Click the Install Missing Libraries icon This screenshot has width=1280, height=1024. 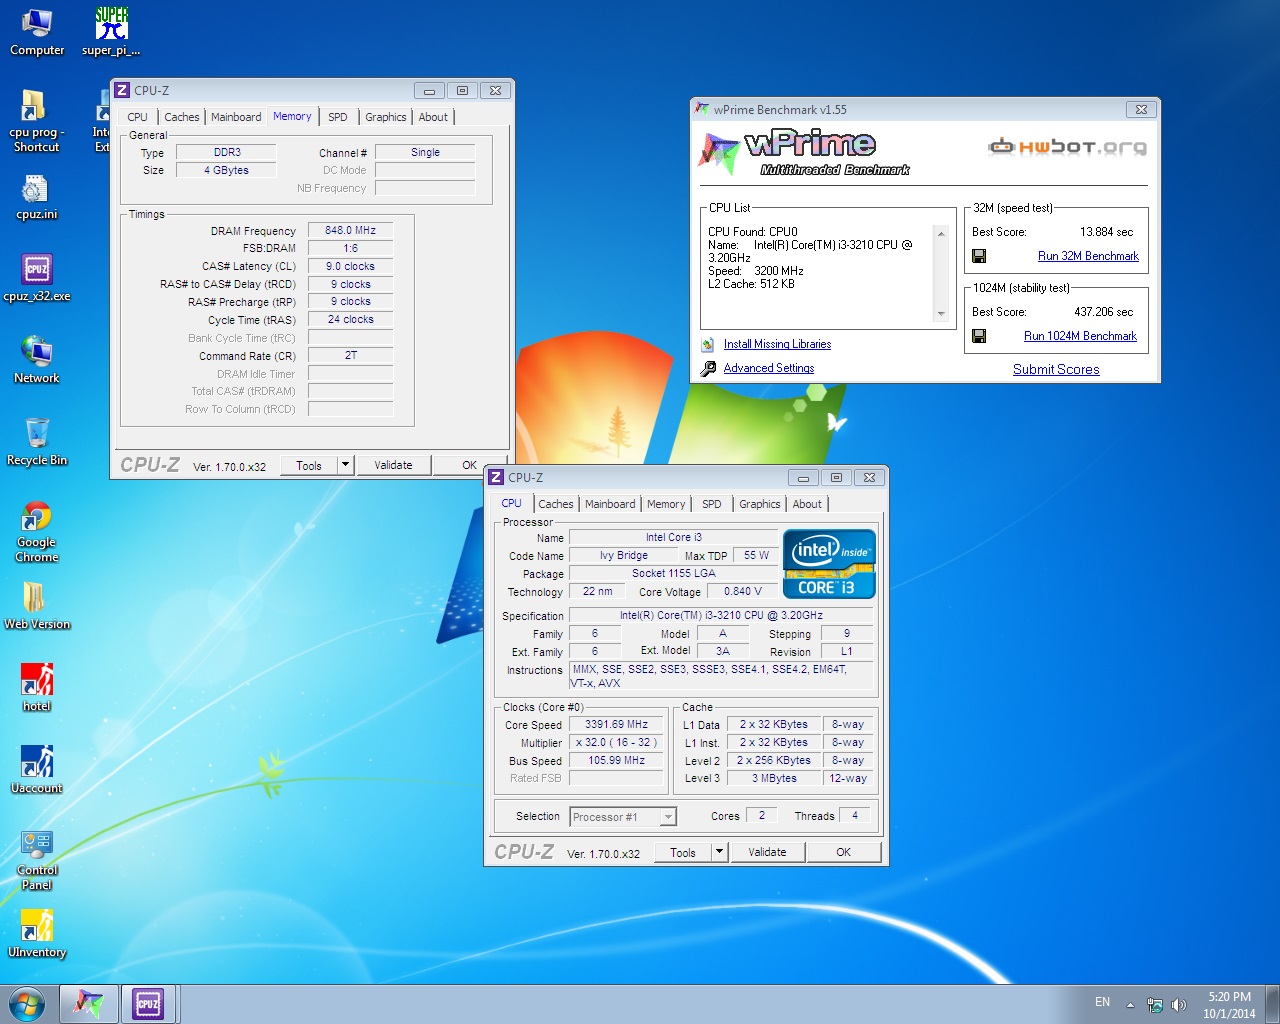click(x=708, y=344)
